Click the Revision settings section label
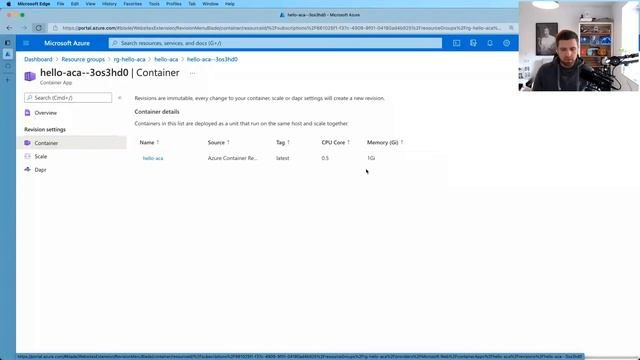 (x=45, y=129)
